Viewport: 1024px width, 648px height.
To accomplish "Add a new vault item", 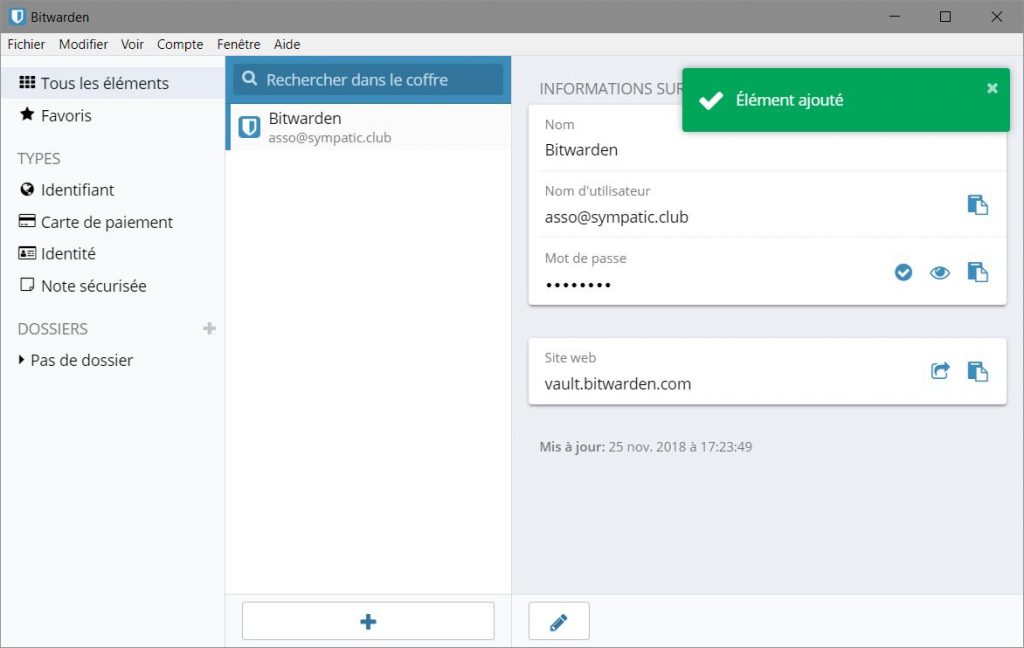I will coord(368,621).
